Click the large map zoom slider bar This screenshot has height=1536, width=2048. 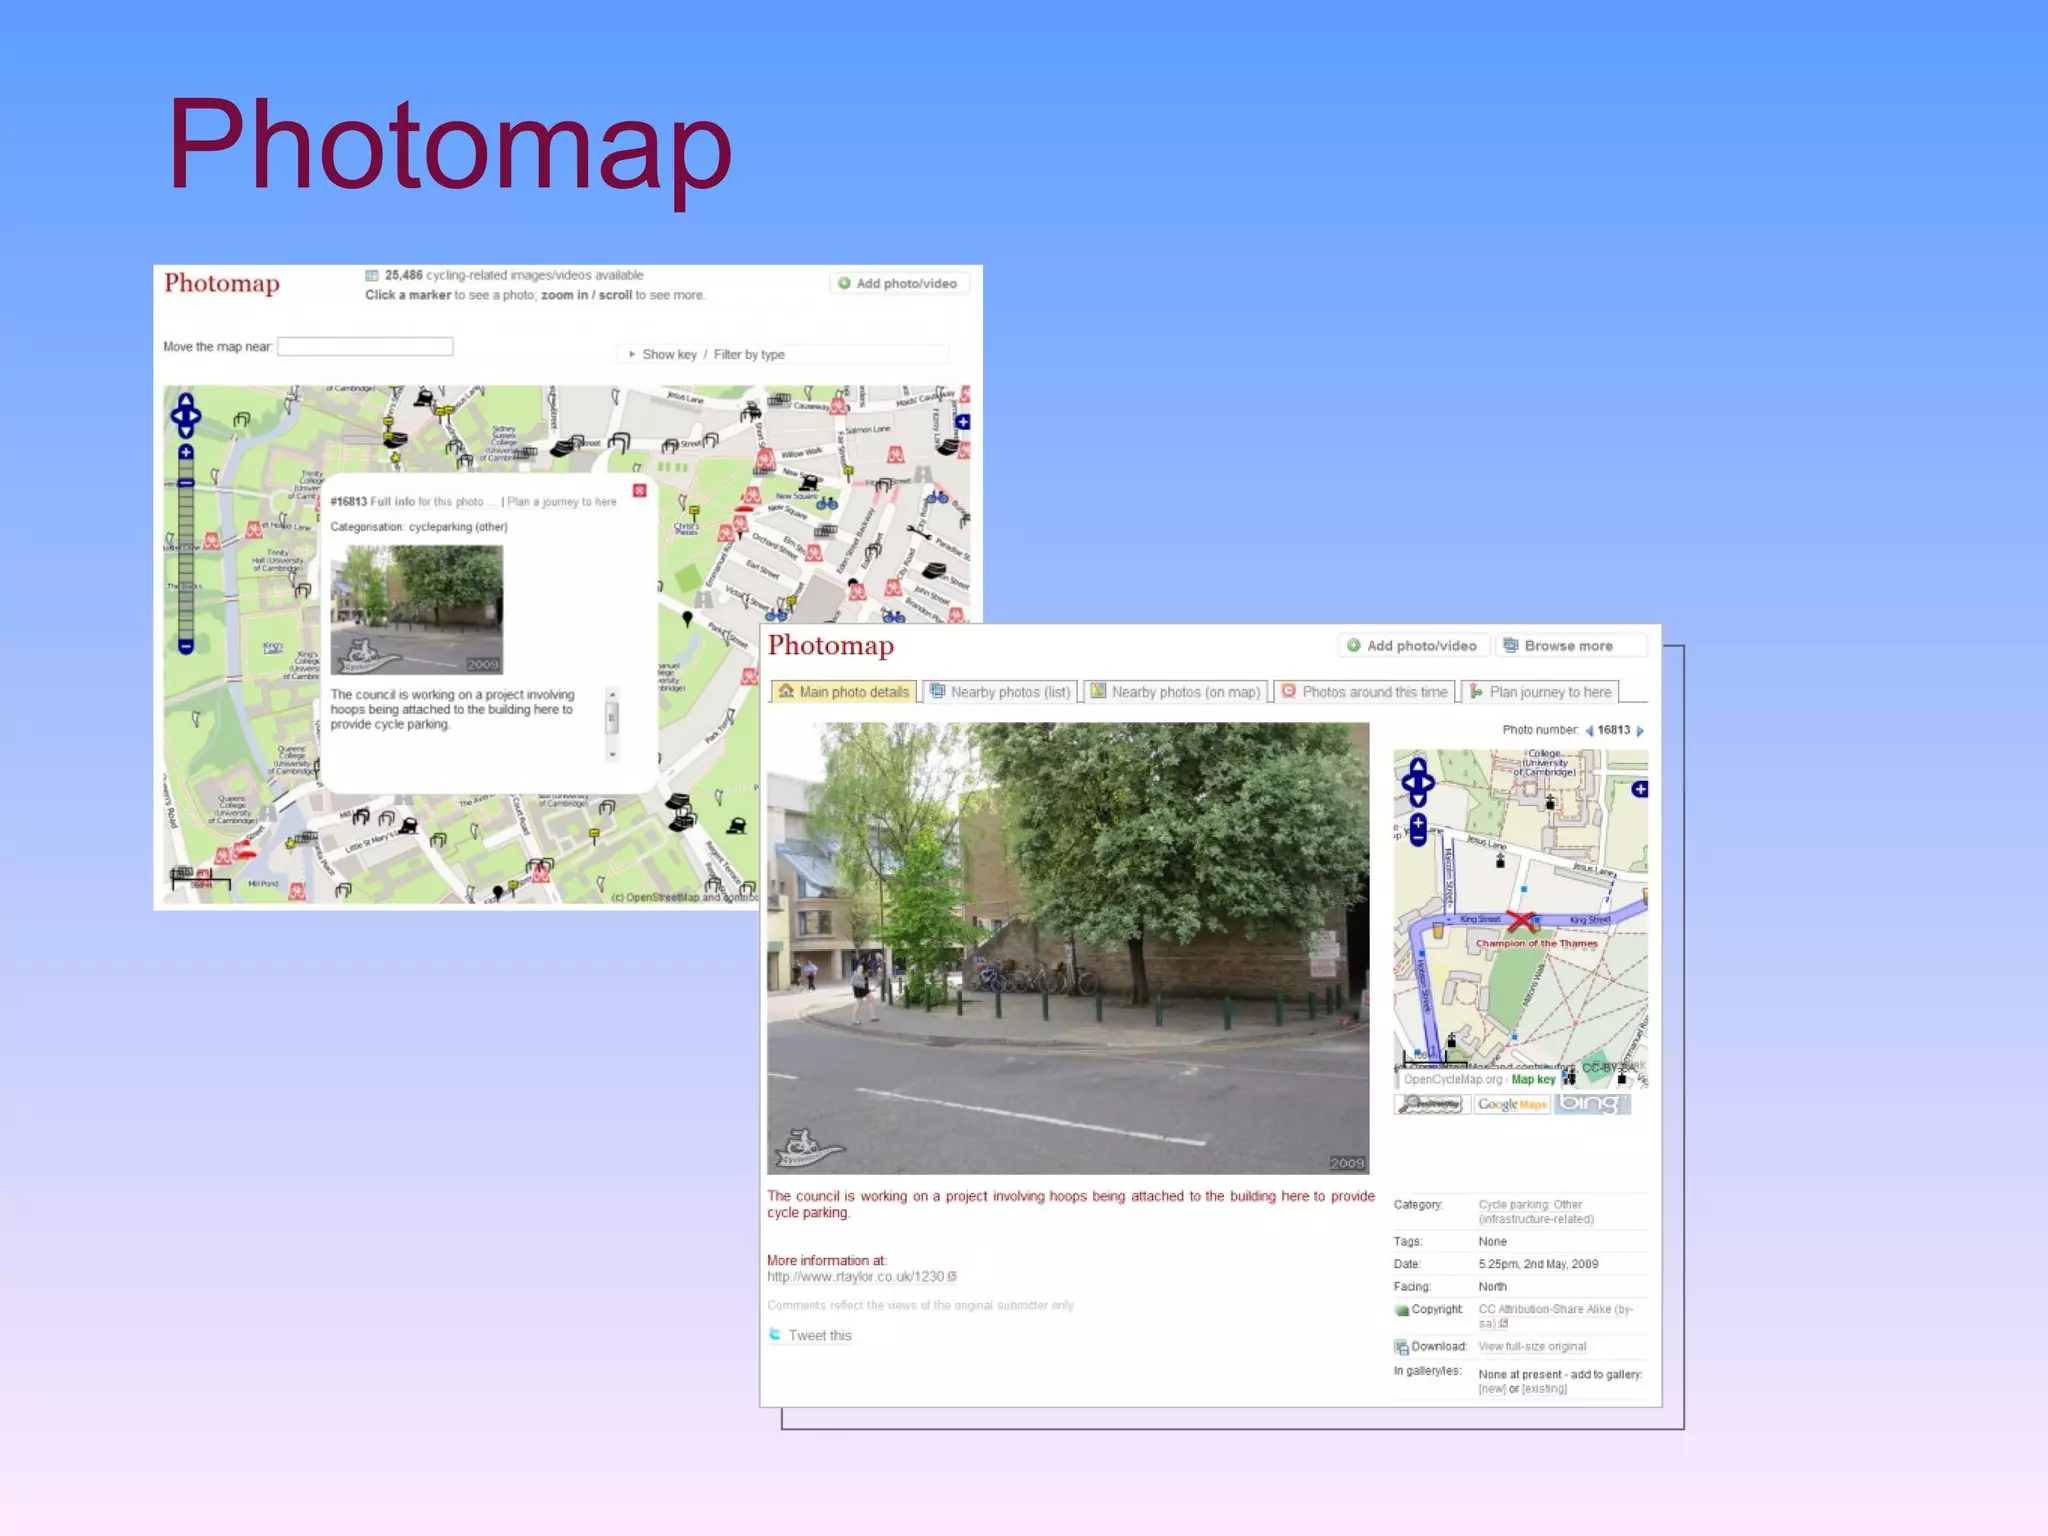186,549
